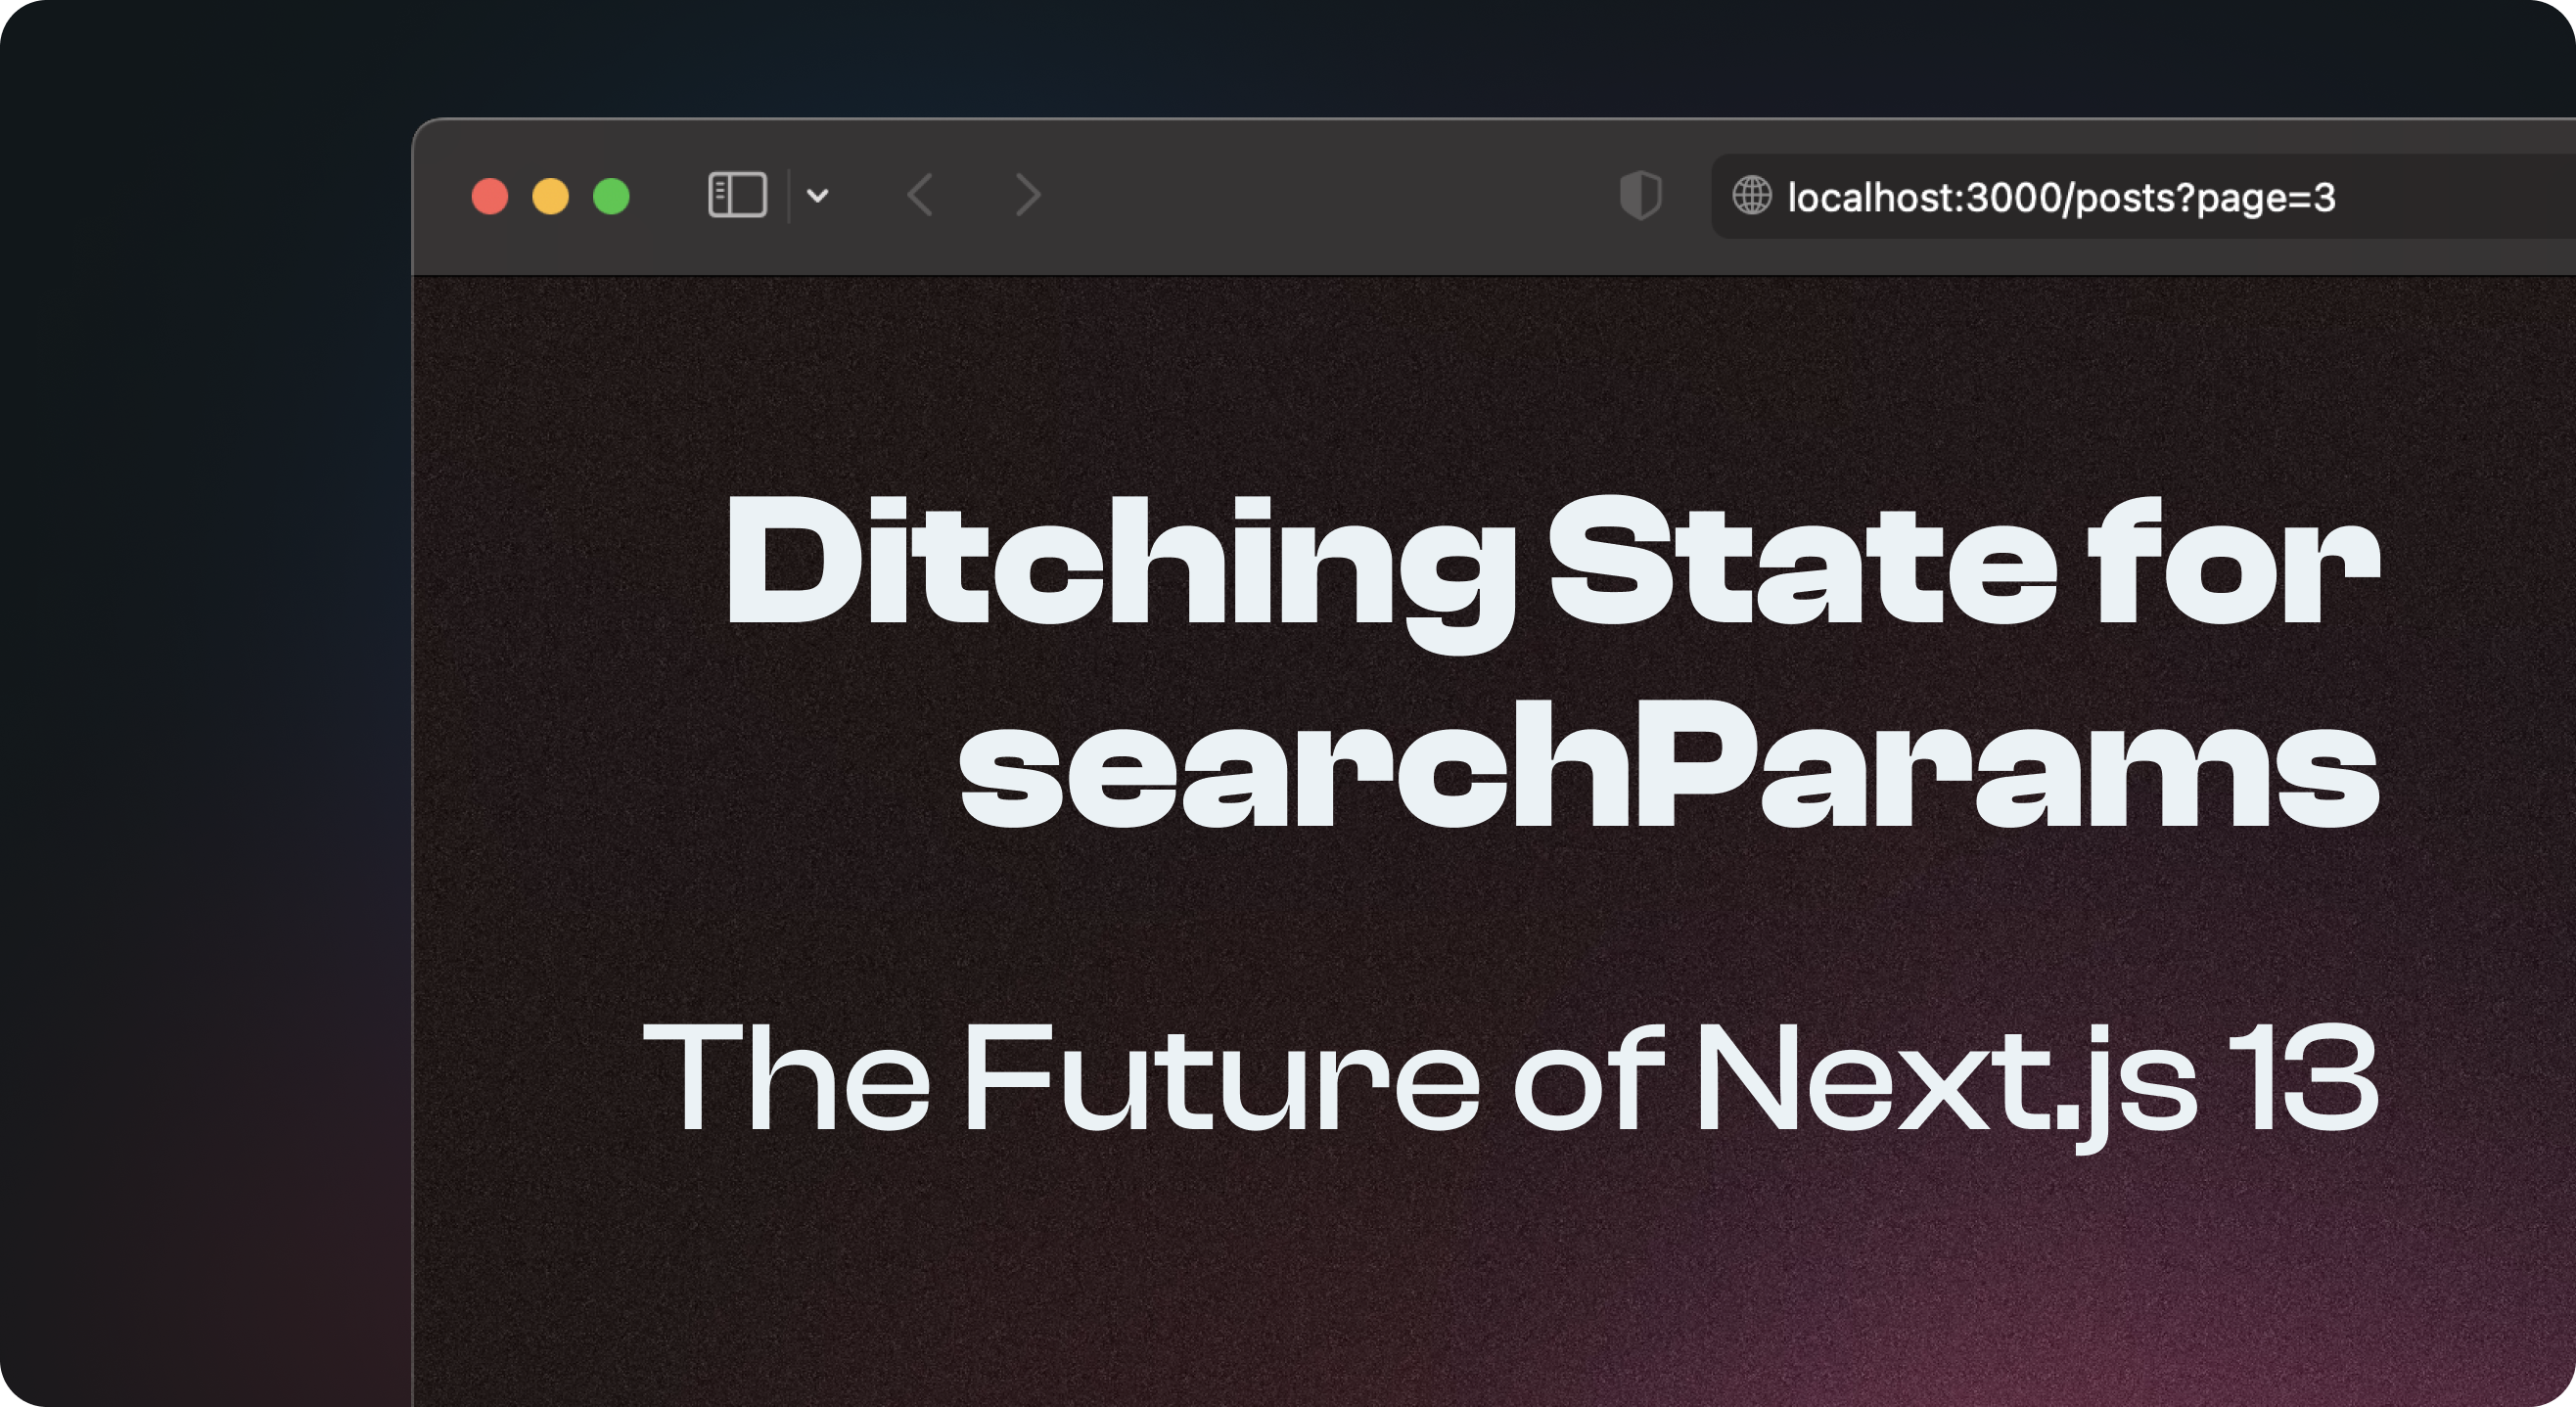The image size is (2576, 1407).
Task: Click the dark desktop background outside the window
Action: tap(200, 700)
